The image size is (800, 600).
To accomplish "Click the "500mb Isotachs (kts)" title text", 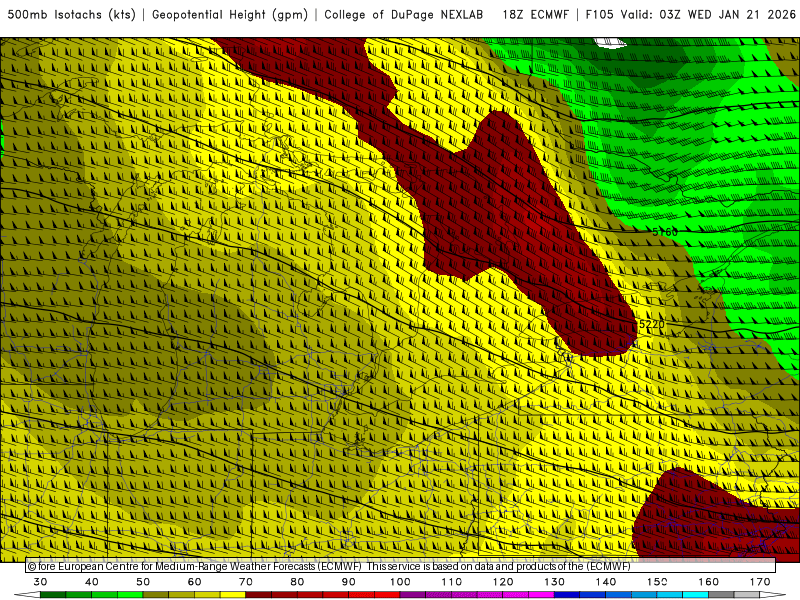I will click(71, 14).
